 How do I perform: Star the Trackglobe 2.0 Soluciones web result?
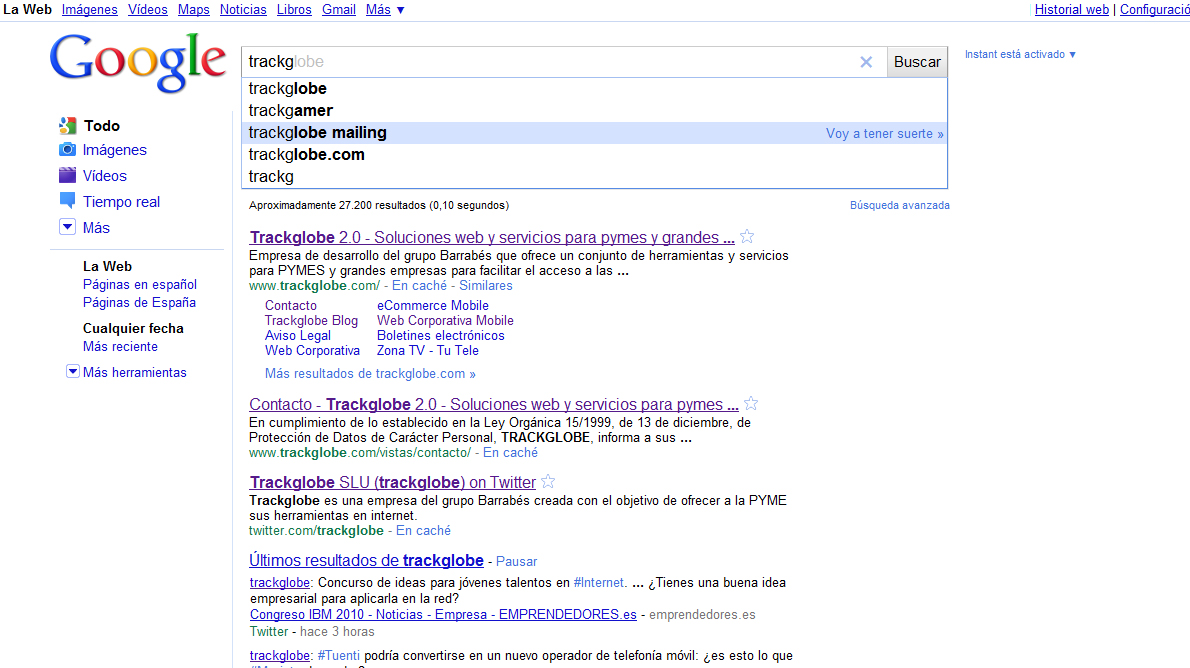747,236
